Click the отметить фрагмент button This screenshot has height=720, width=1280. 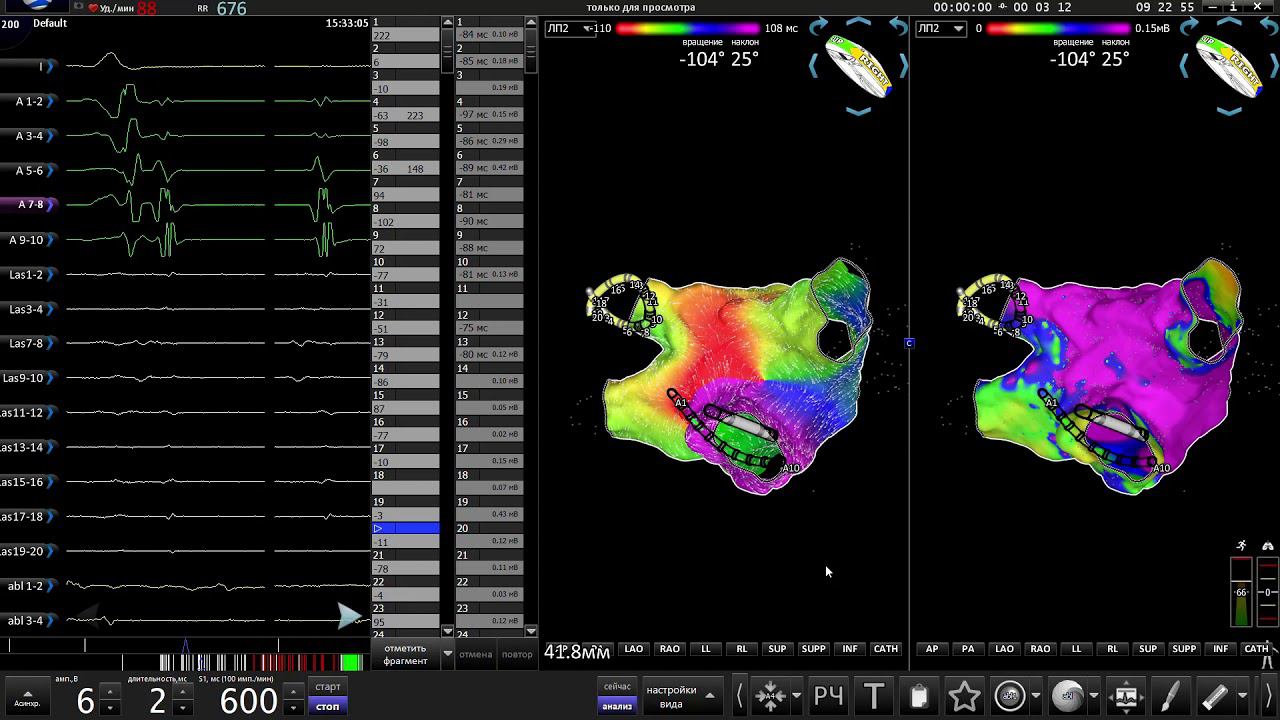(405, 654)
